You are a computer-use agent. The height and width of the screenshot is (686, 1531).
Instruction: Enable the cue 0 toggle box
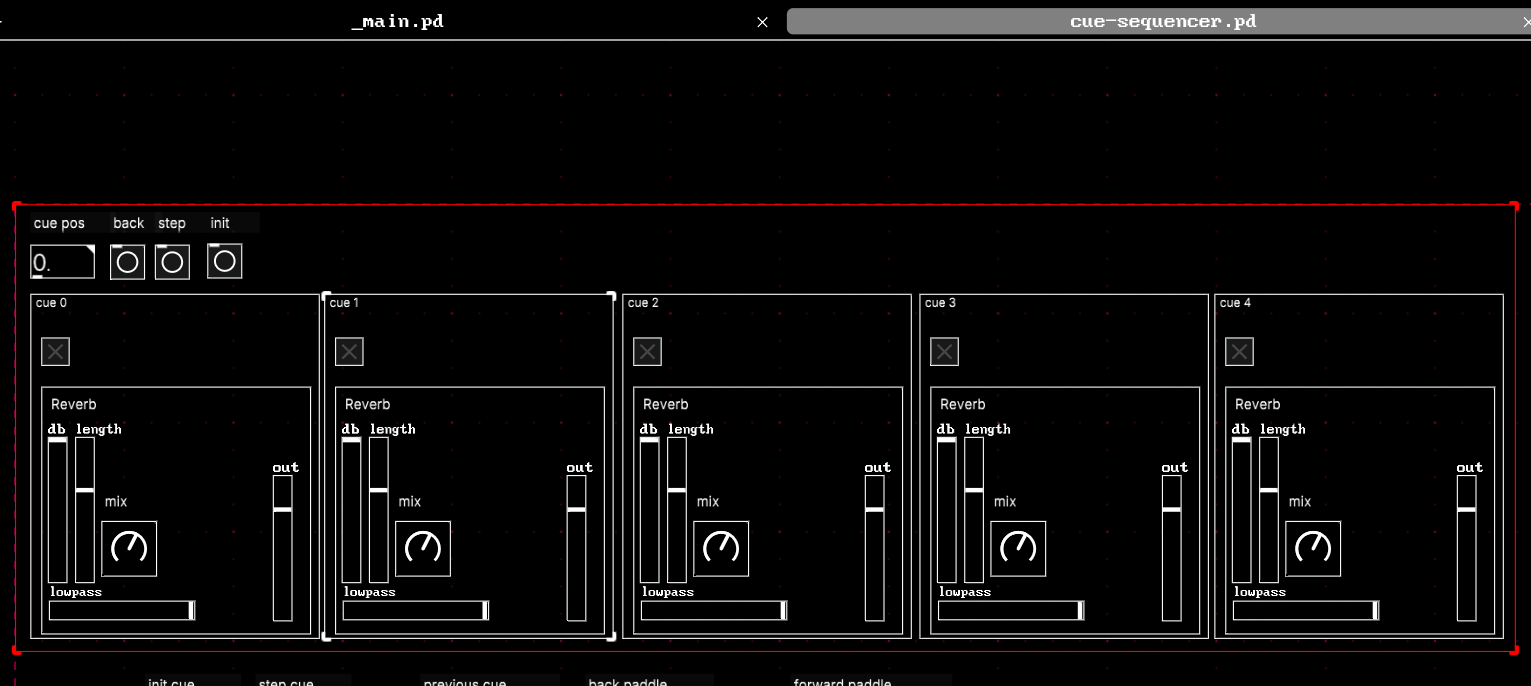tap(55, 352)
